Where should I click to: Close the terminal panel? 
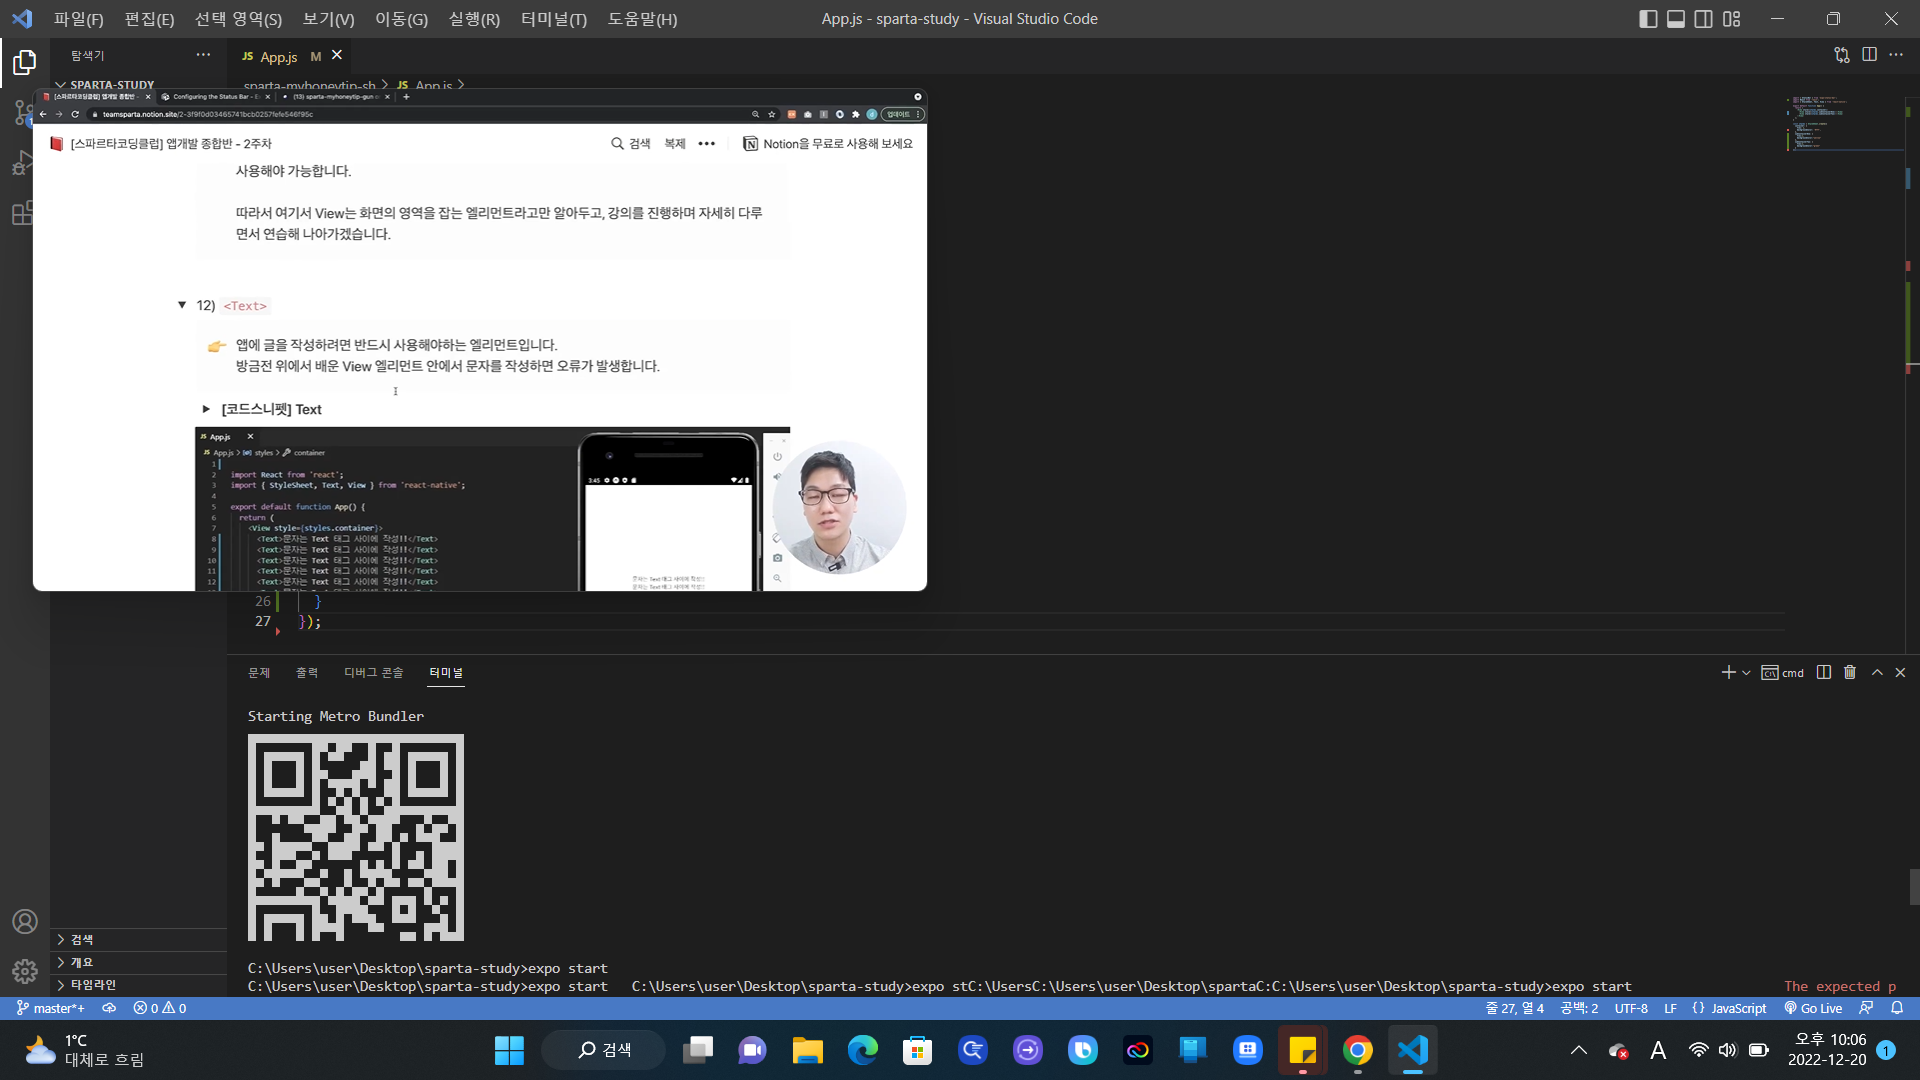[1900, 672]
